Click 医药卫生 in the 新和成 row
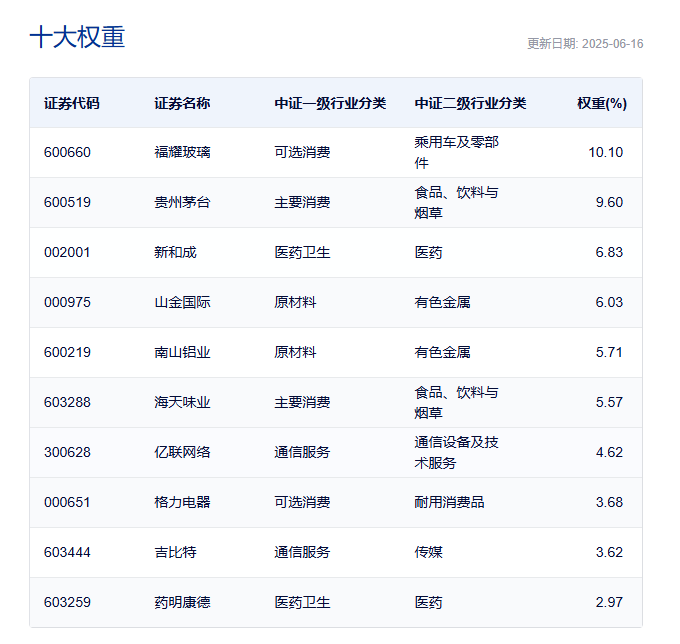Viewport: 680px width, 644px height. coord(302,252)
